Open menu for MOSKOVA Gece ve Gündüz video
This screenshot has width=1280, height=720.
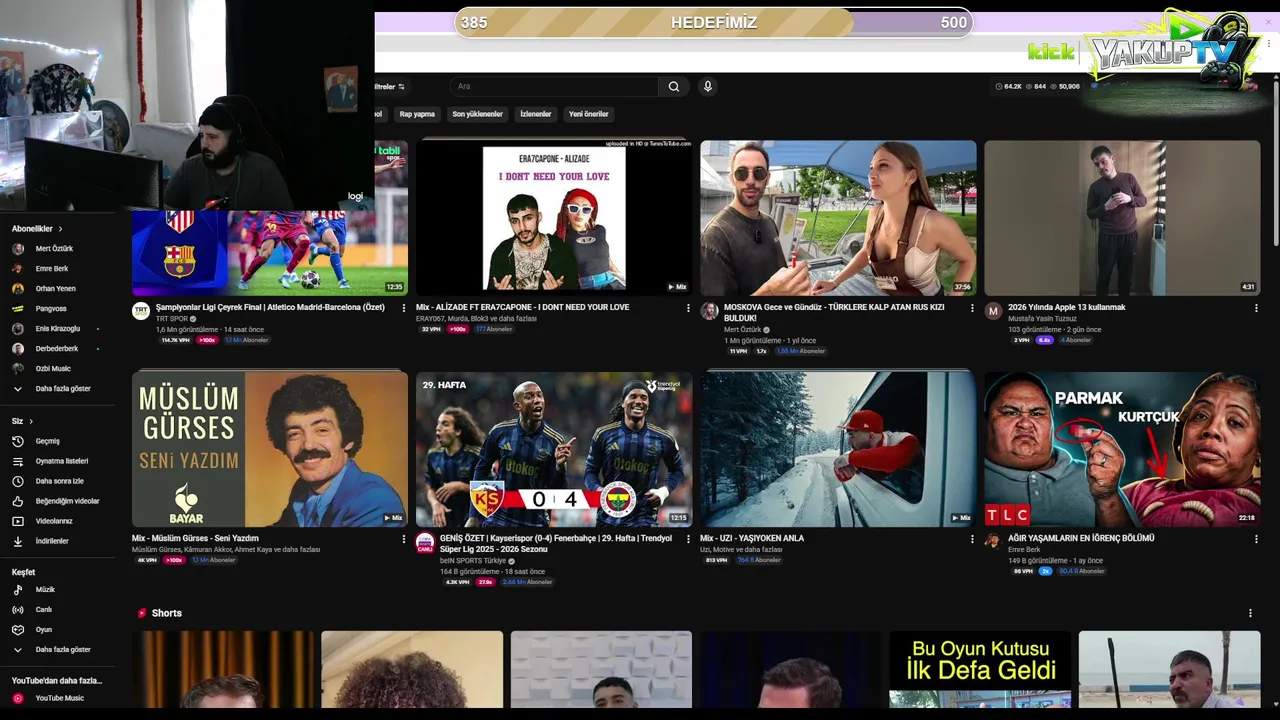[x=972, y=308]
